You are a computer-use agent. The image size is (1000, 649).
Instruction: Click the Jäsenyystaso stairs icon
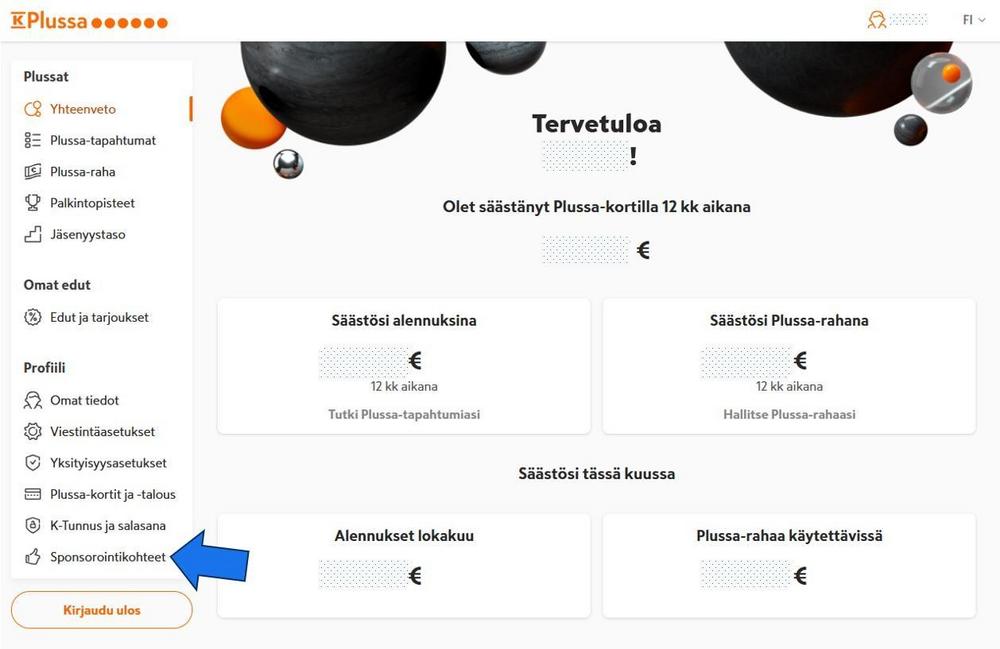pos(32,235)
